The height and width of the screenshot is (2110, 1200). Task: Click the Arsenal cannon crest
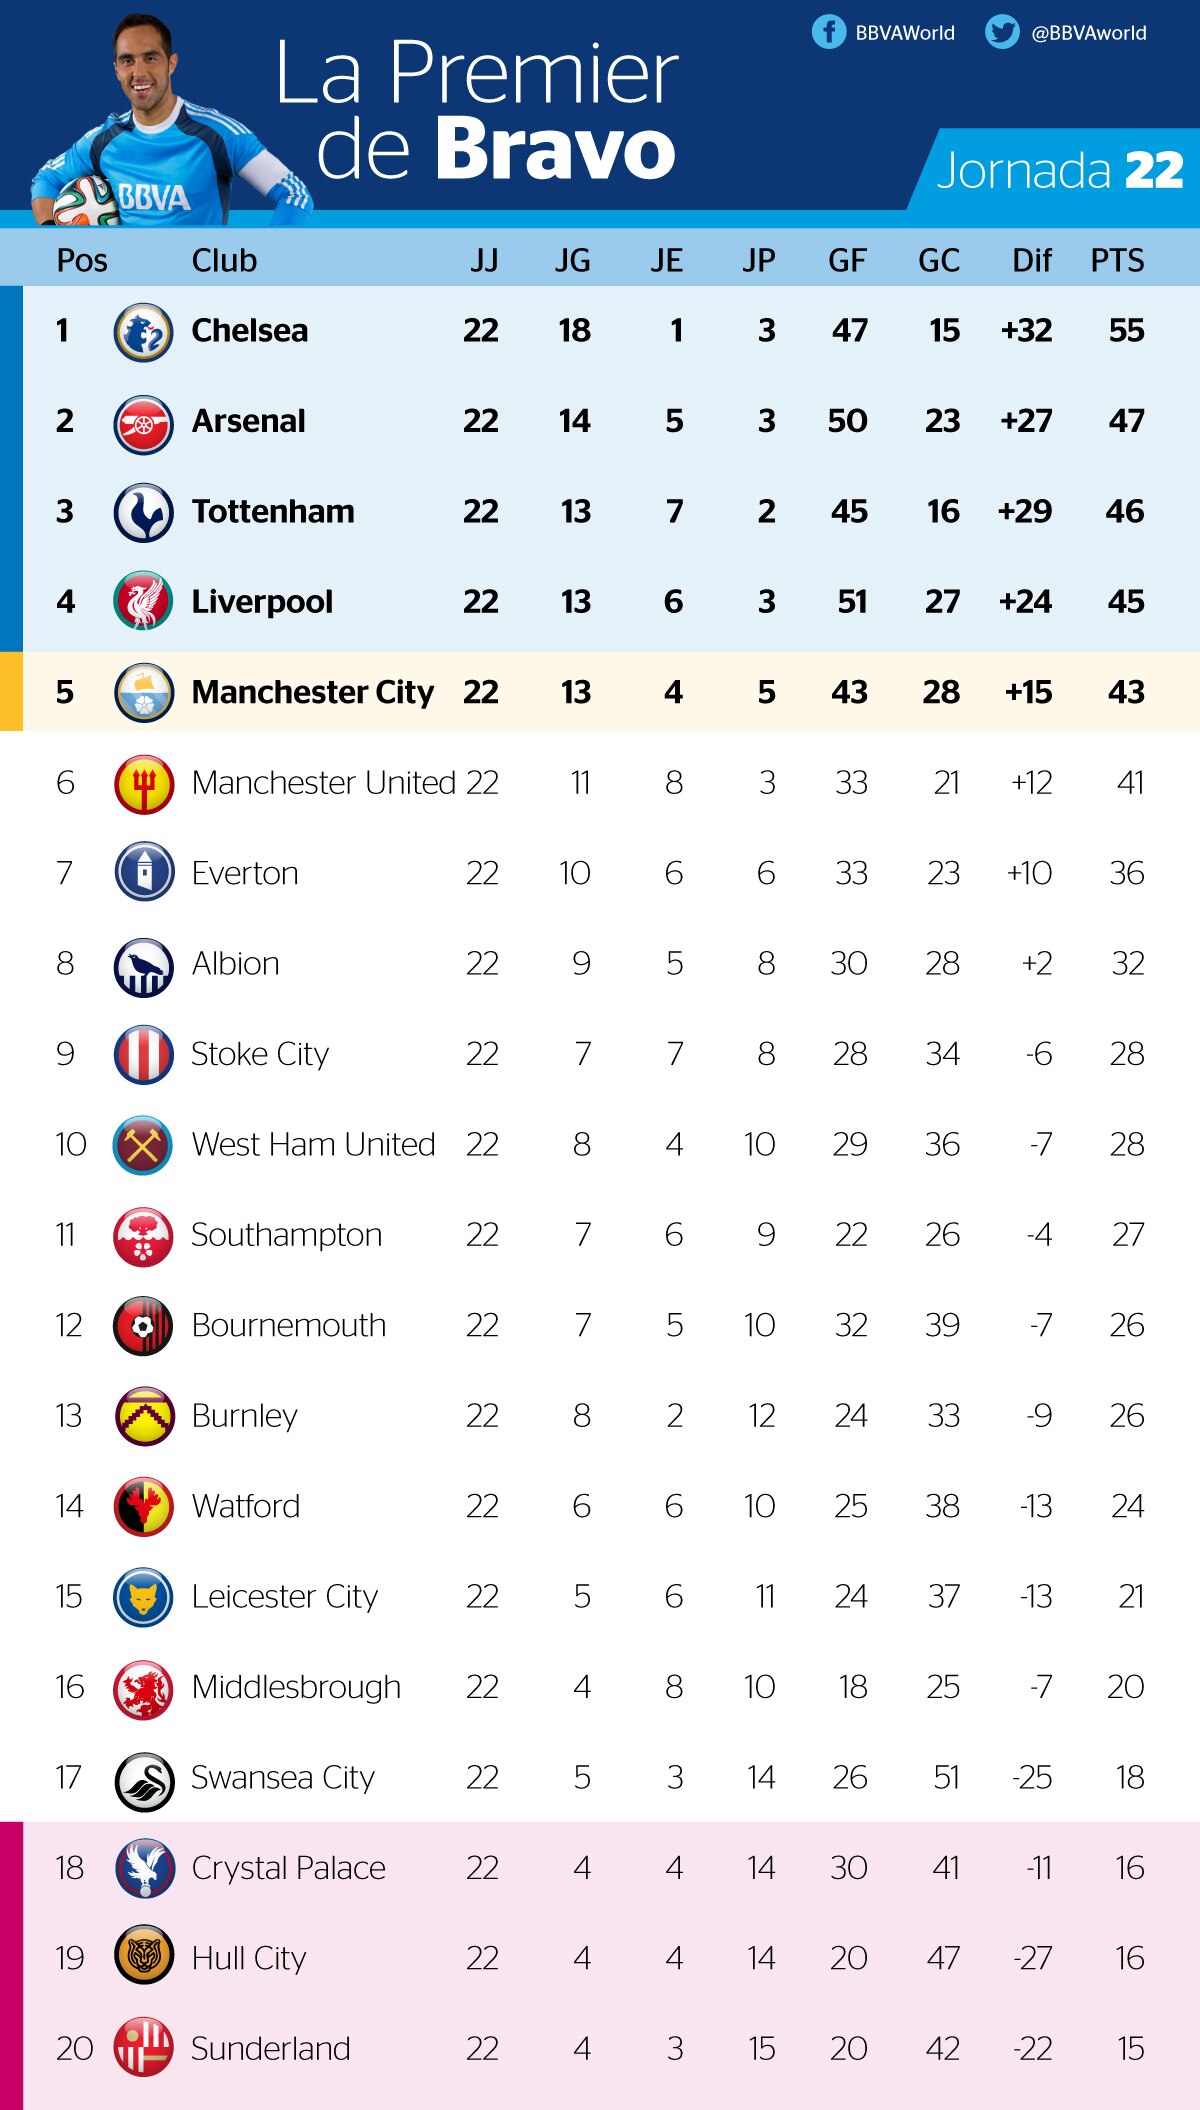tap(144, 423)
